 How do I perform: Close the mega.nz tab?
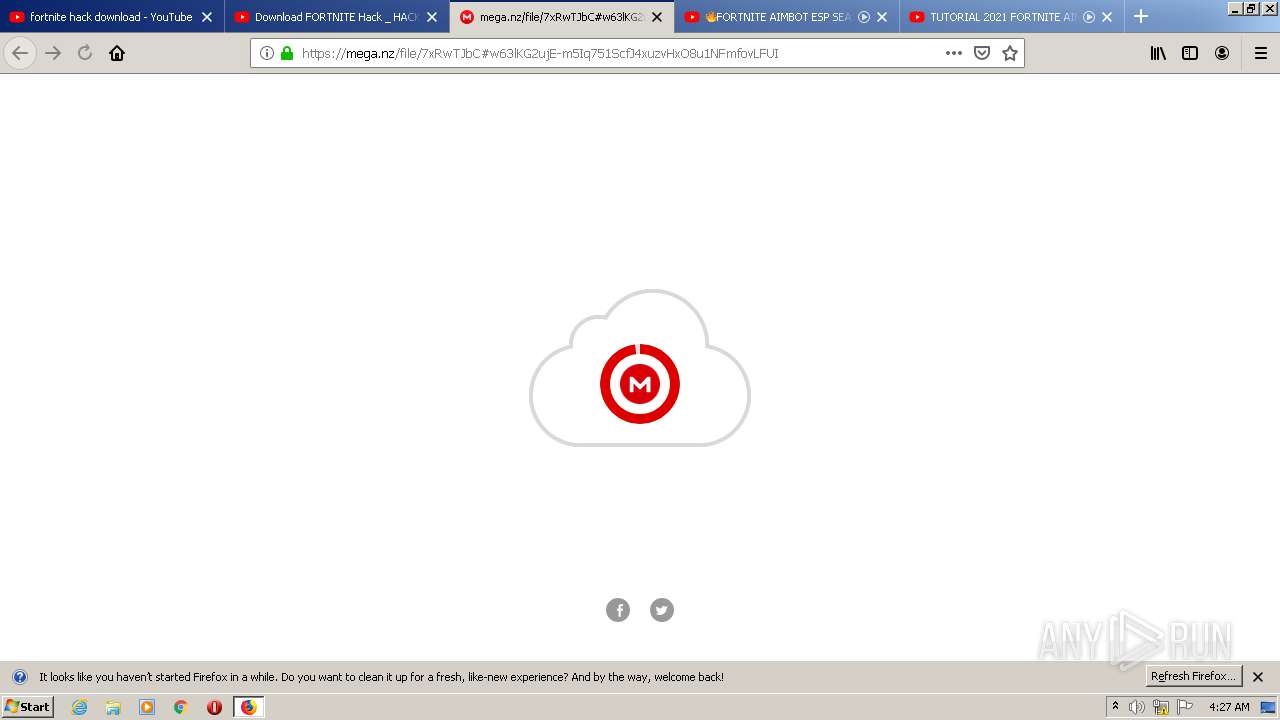(657, 17)
